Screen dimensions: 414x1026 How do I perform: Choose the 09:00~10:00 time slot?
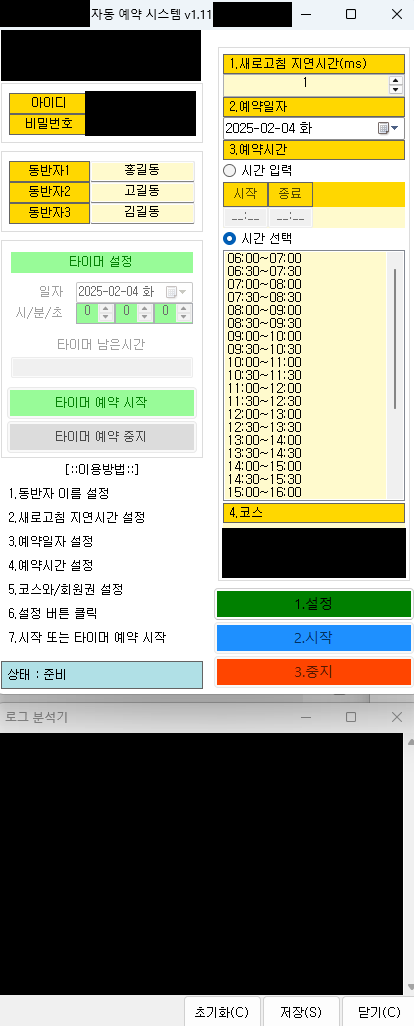click(x=265, y=336)
